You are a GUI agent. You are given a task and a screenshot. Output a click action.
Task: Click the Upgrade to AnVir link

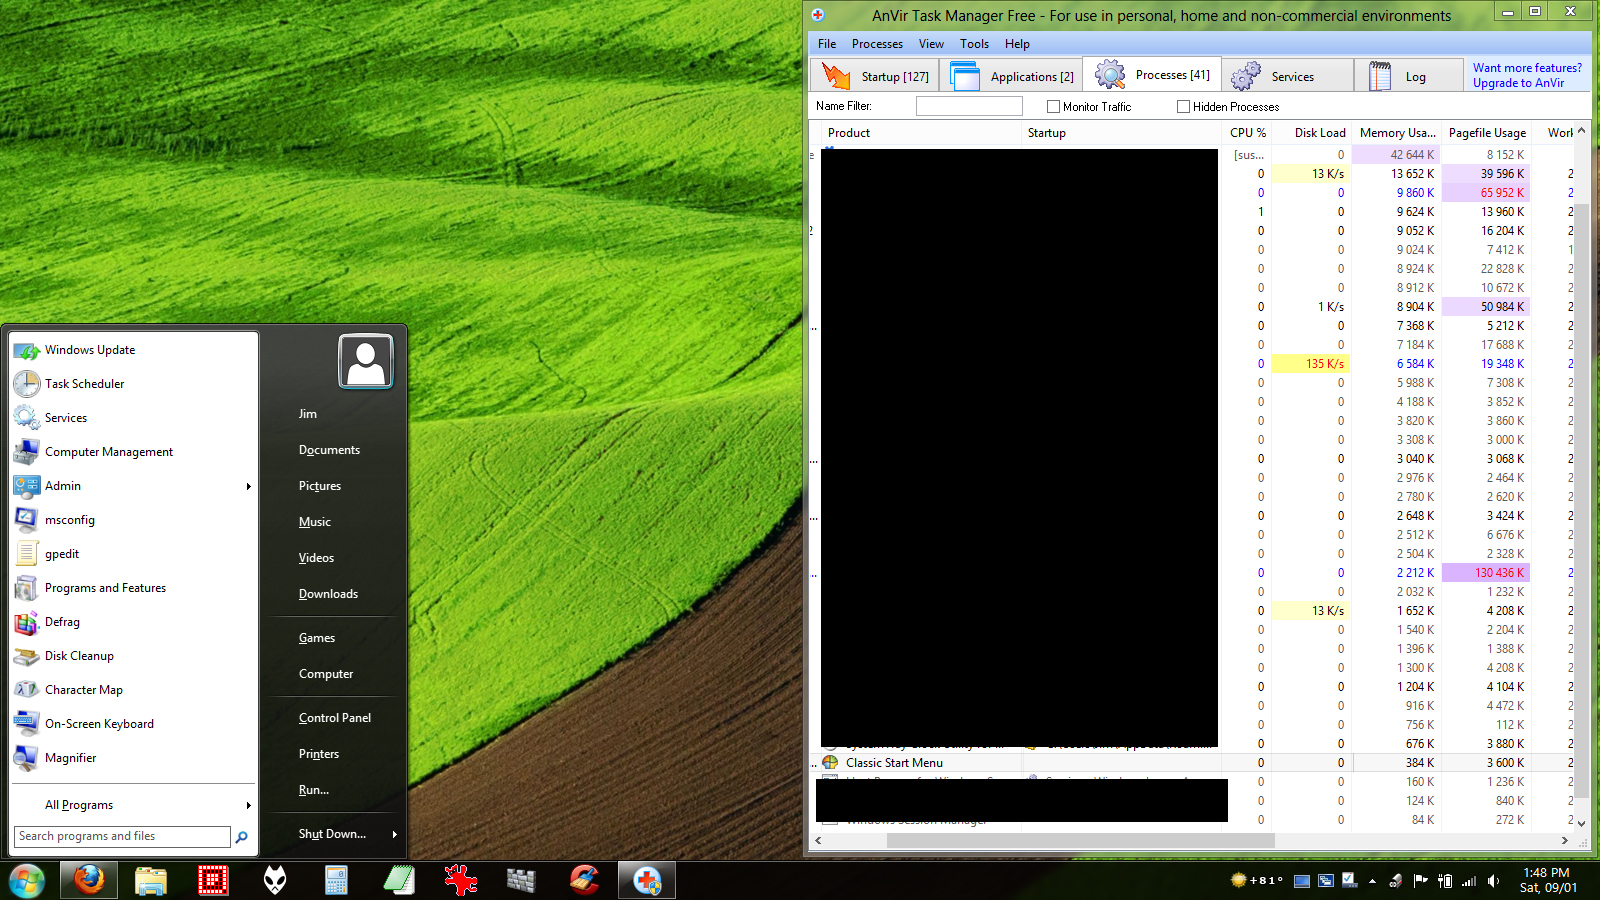coord(1518,83)
